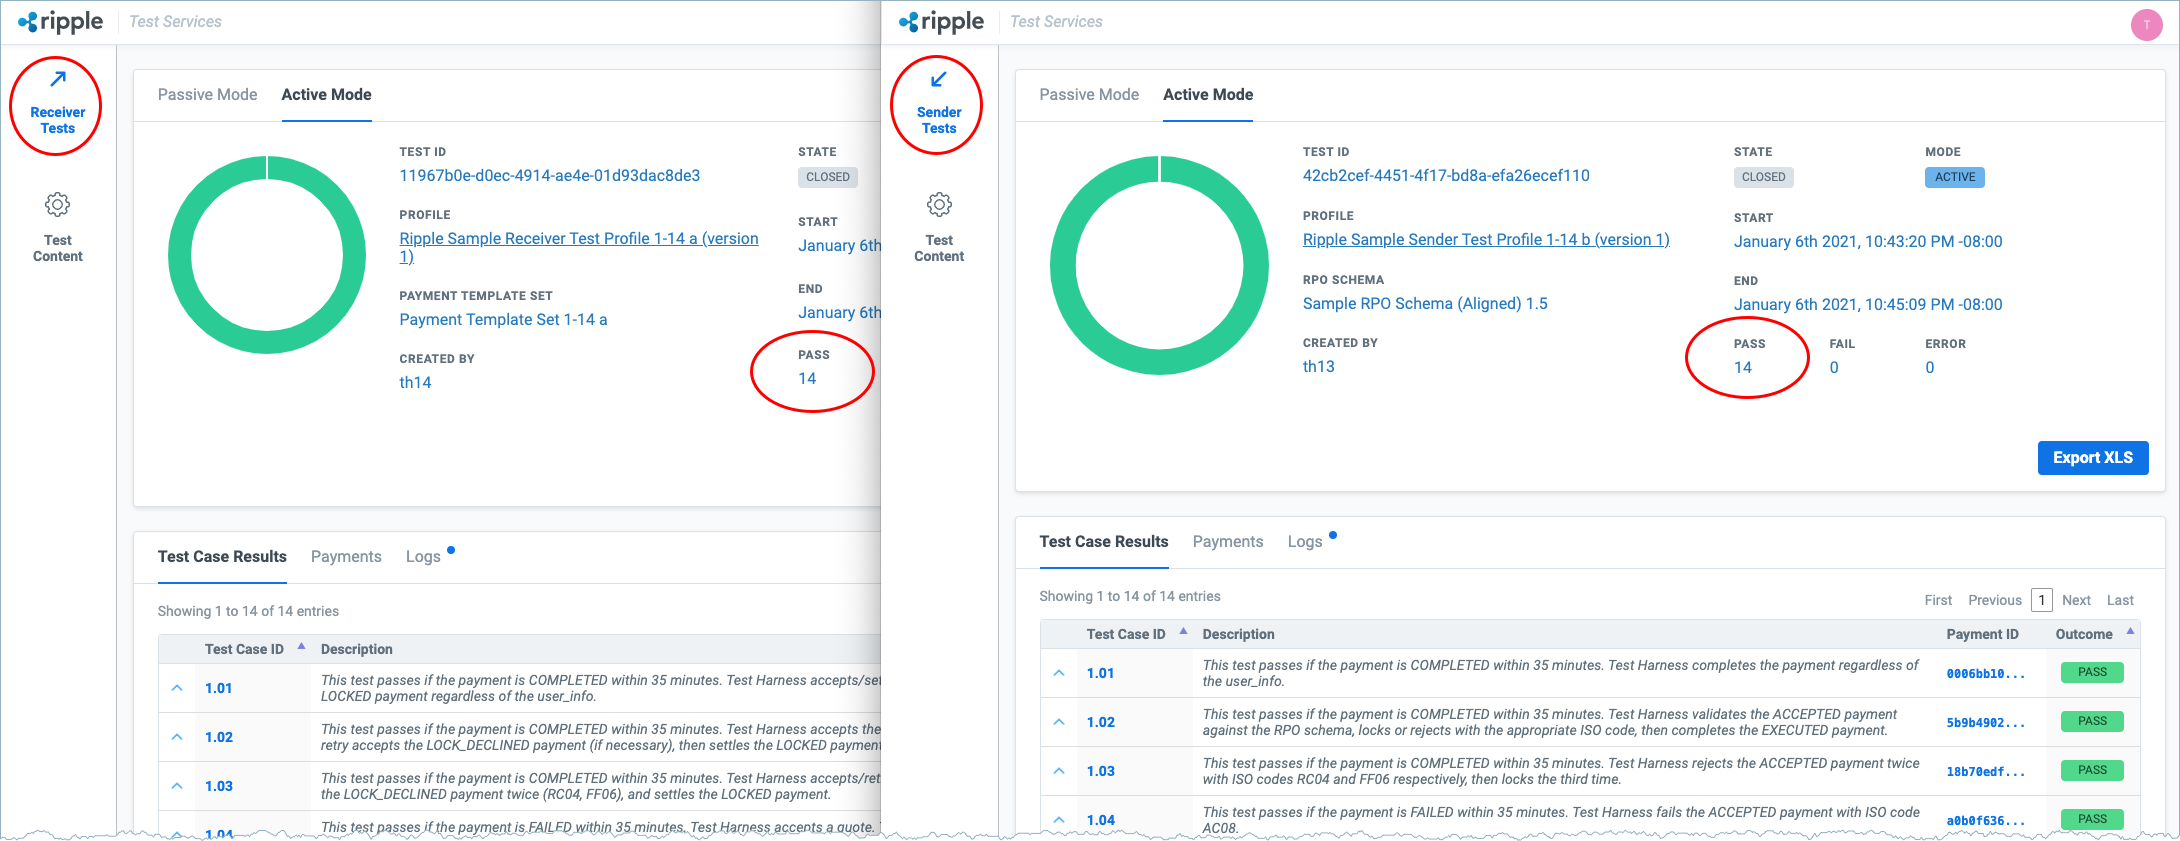Click the sender test ID 42cb2cef-4451-4f17-bd8a-efa26ecef110
The width and height of the screenshot is (2180, 841).
[1446, 175]
